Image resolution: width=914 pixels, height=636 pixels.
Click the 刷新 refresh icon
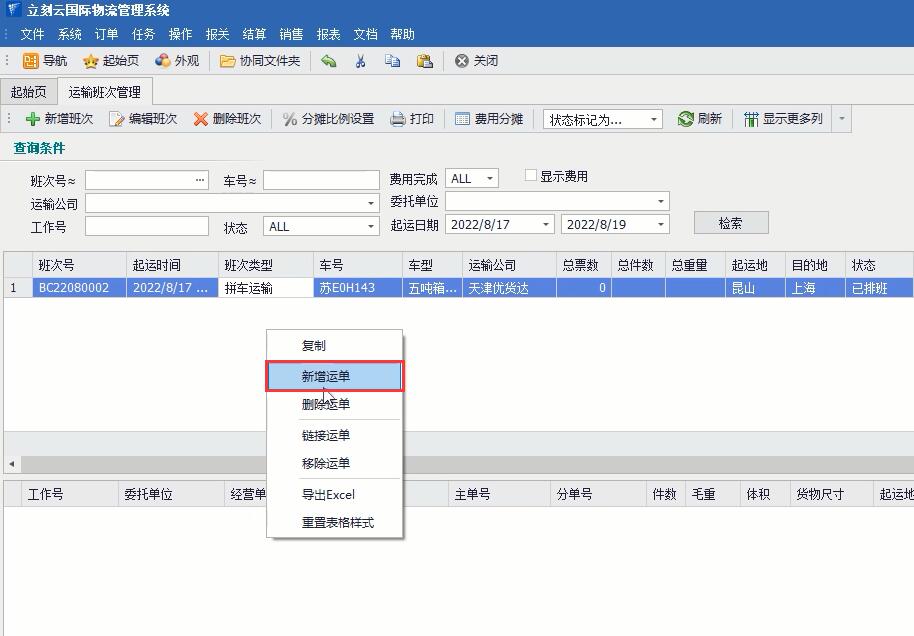[686, 119]
